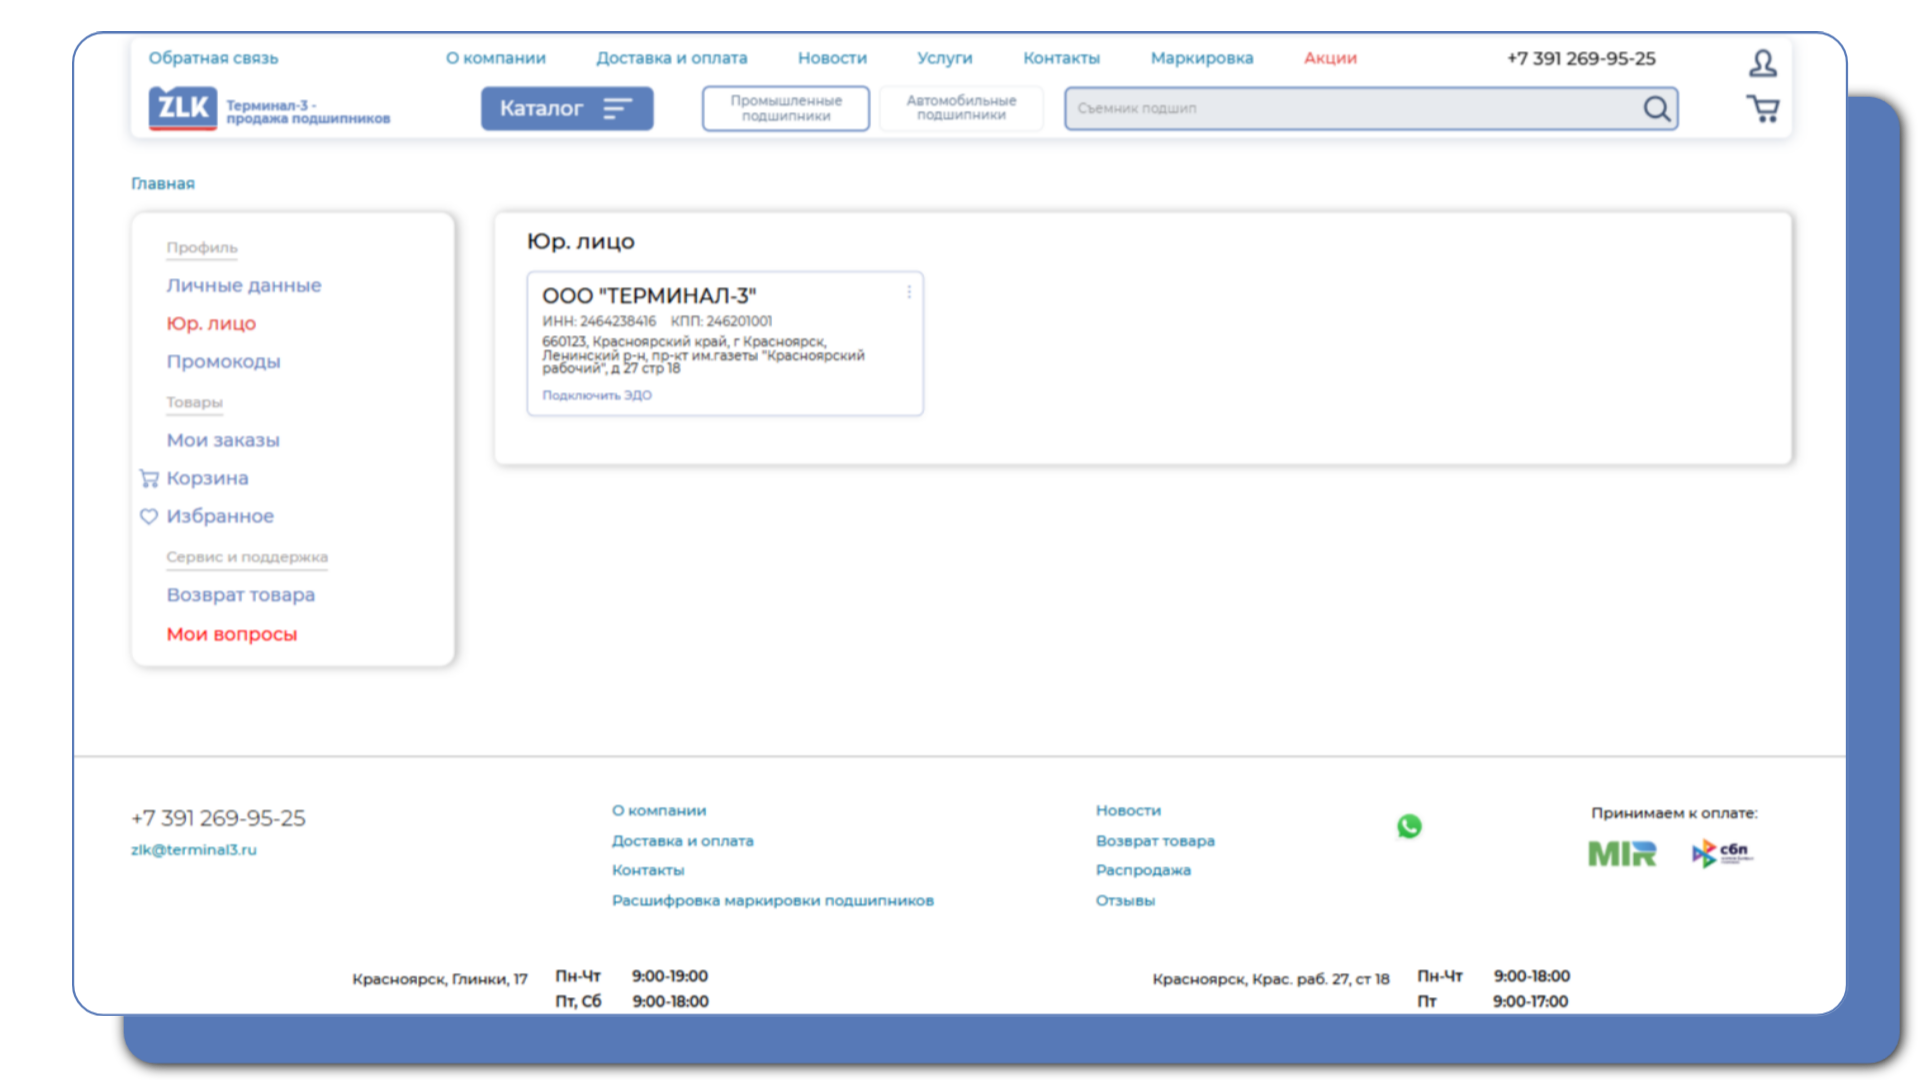Go to Доставка и оплата in top menu
The image size is (1920, 1080).
pyautogui.click(x=671, y=58)
